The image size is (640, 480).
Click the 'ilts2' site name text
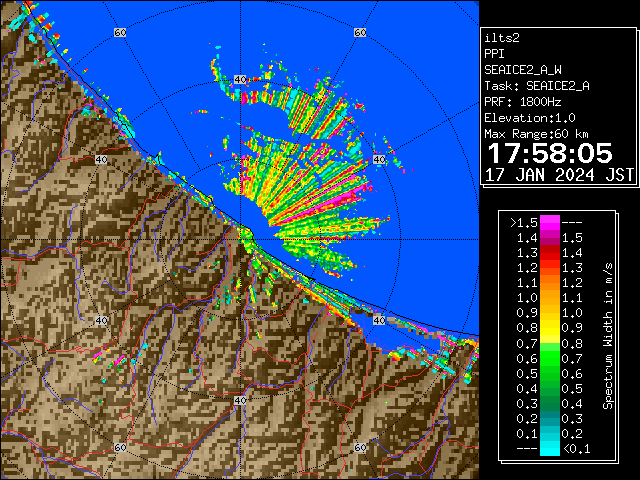coord(502,38)
